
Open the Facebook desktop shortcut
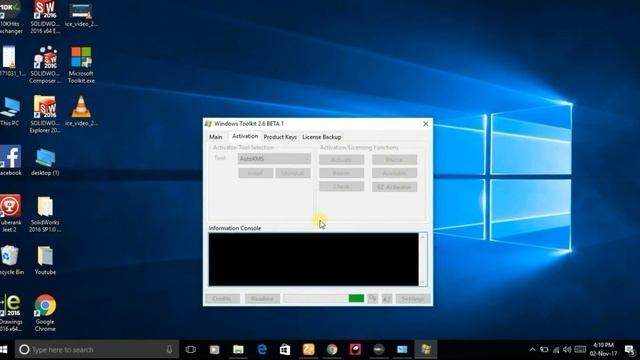click(10, 161)
